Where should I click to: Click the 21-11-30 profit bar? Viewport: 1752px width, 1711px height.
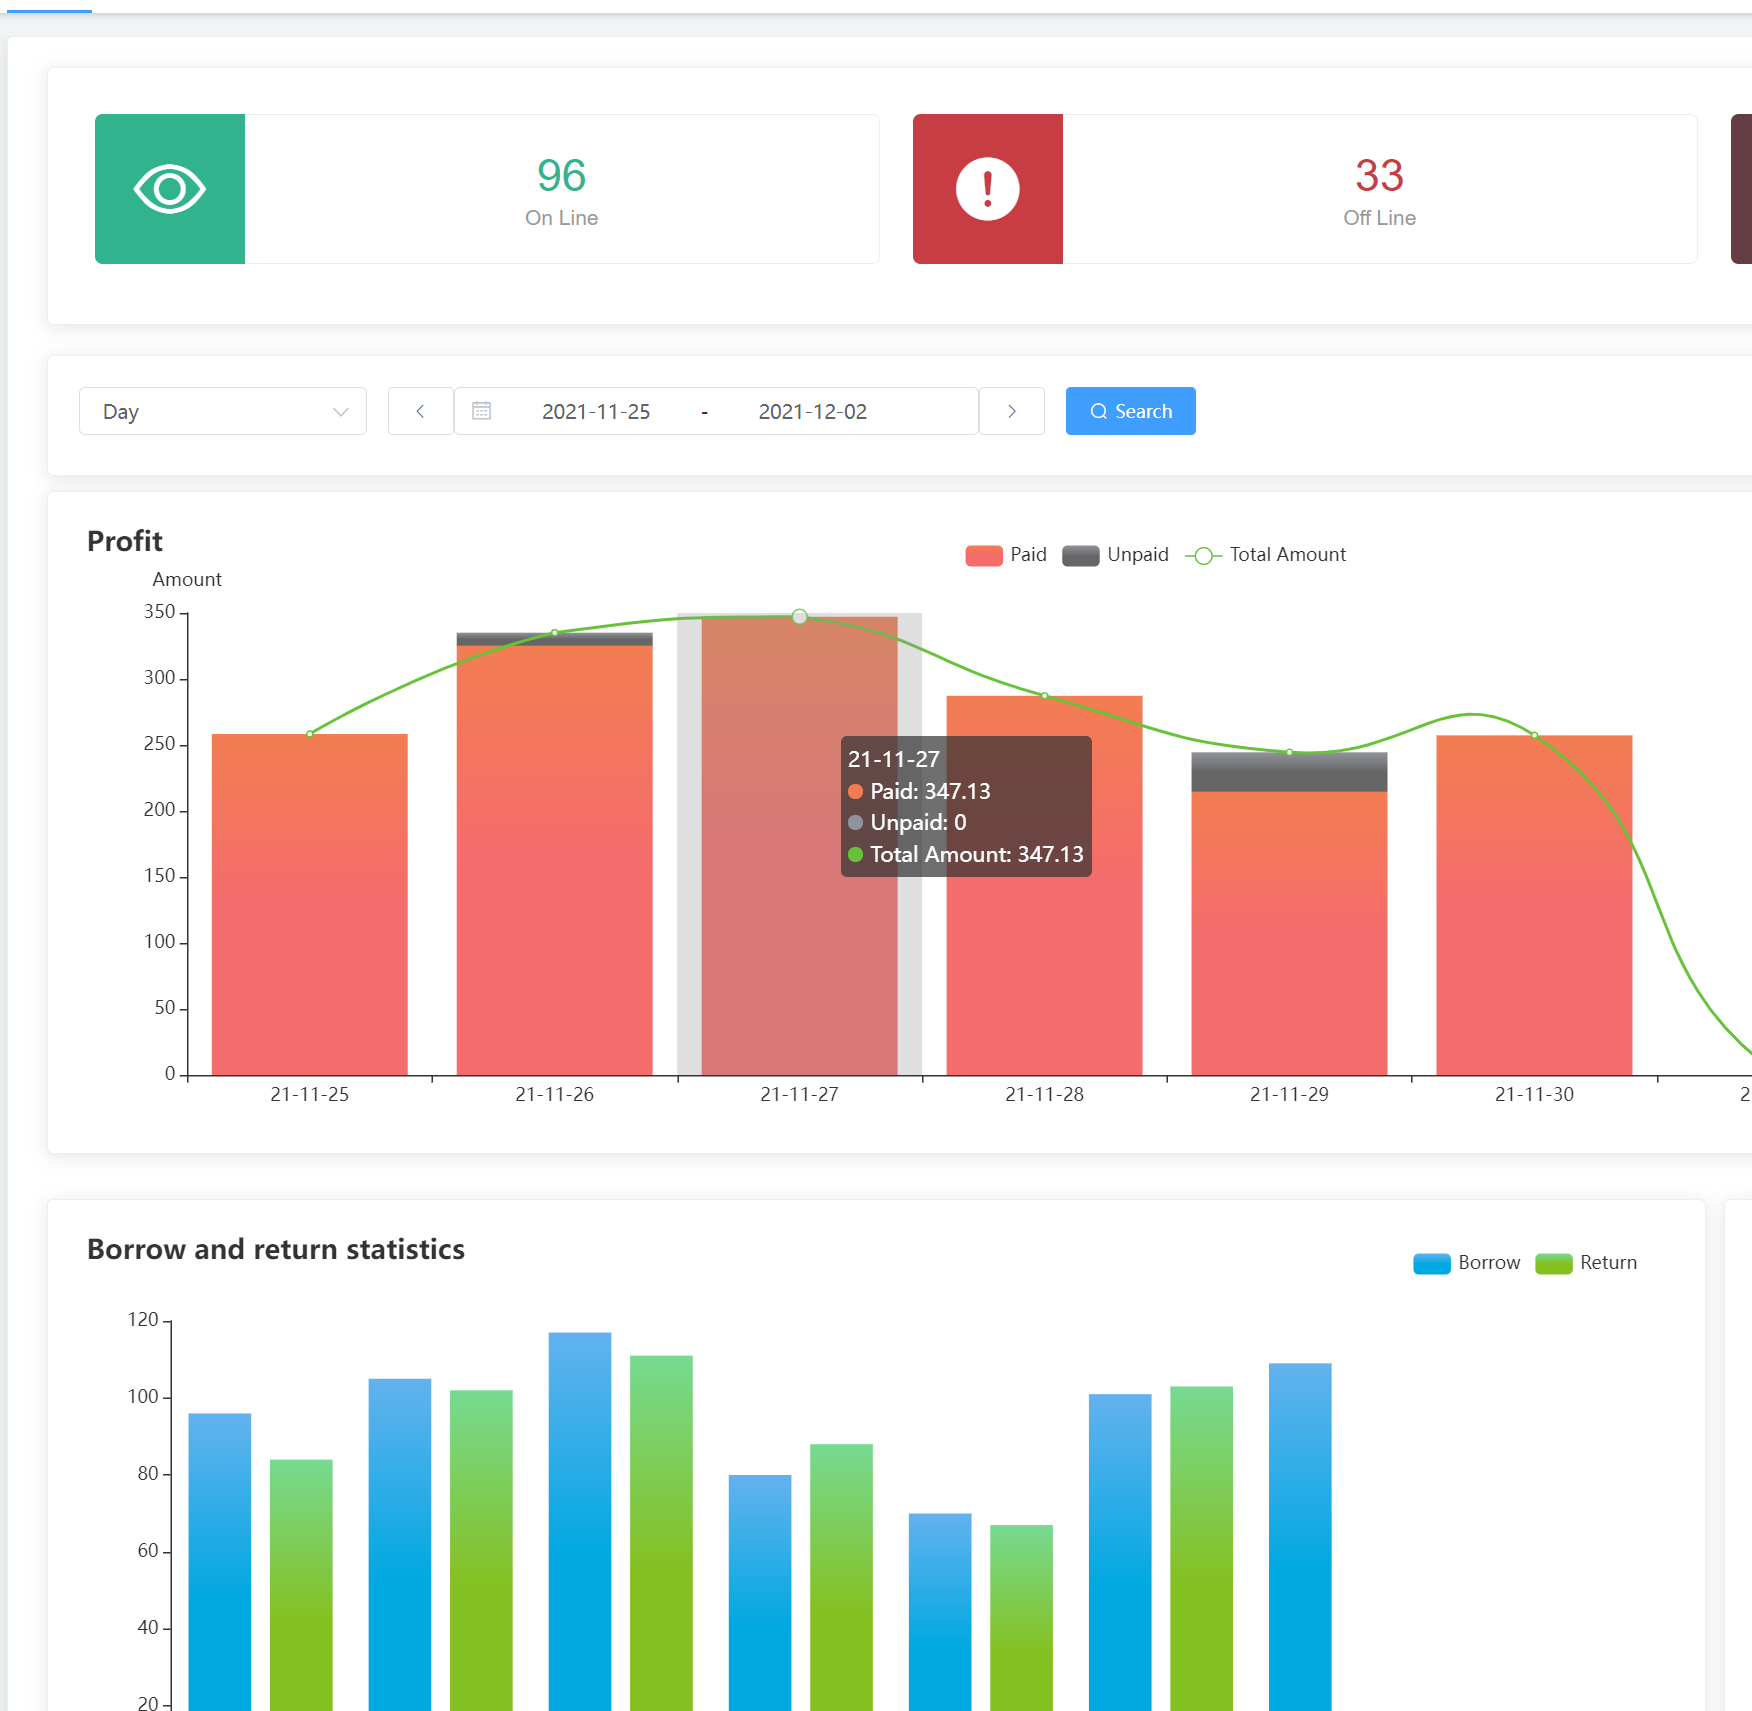point(1535,906)
